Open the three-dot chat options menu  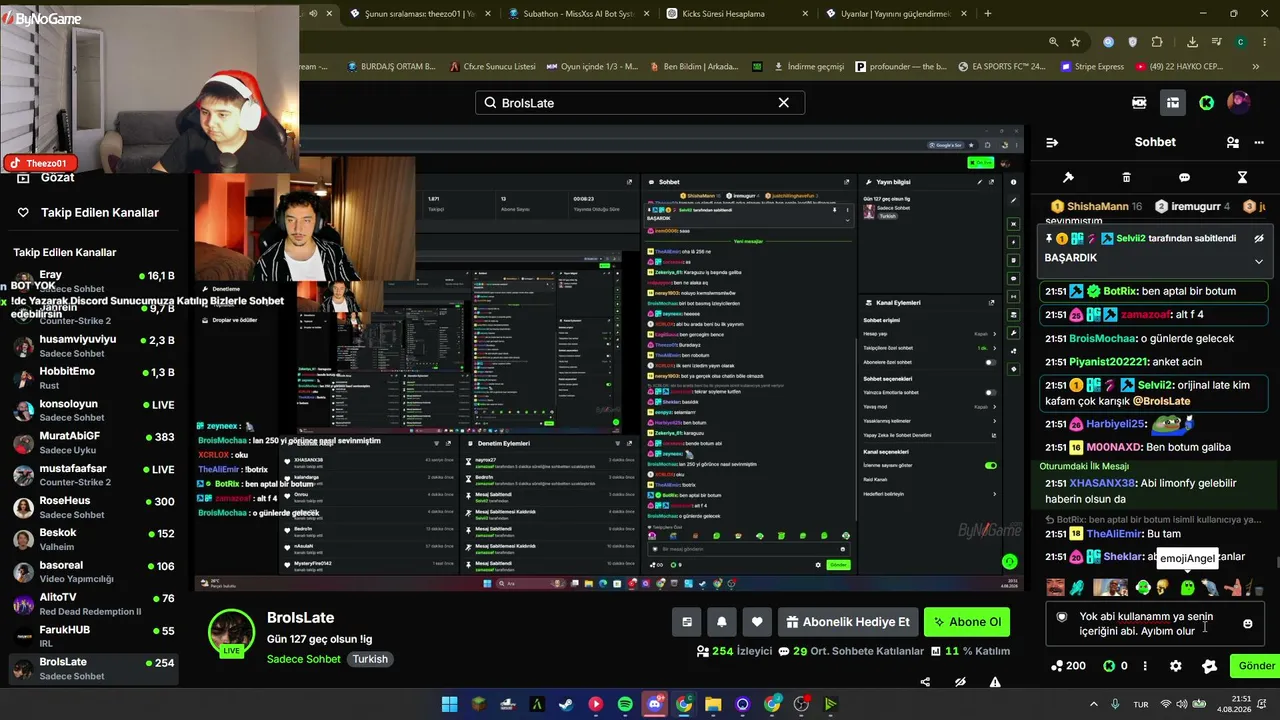(x=1259, y=142)
